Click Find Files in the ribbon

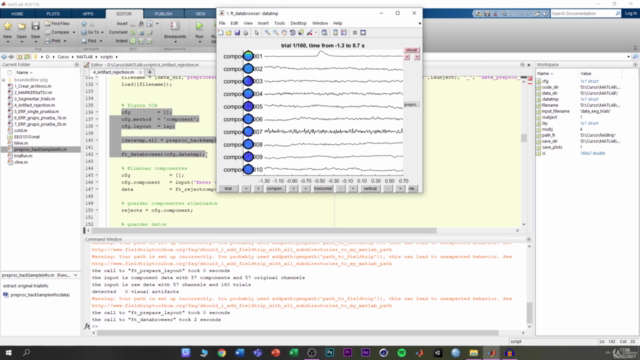coord(57,24)
